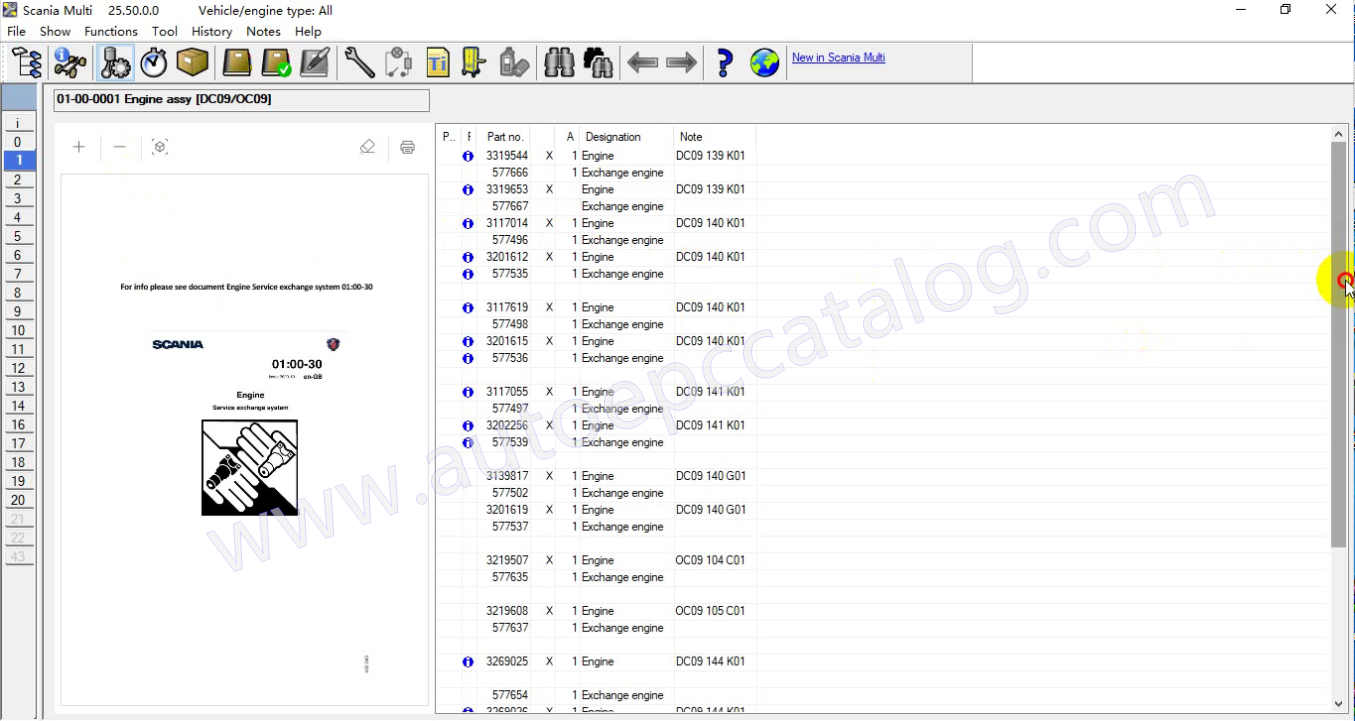Go forward with the right arrow icon
1355x721 pixels.
pos(681,64)
